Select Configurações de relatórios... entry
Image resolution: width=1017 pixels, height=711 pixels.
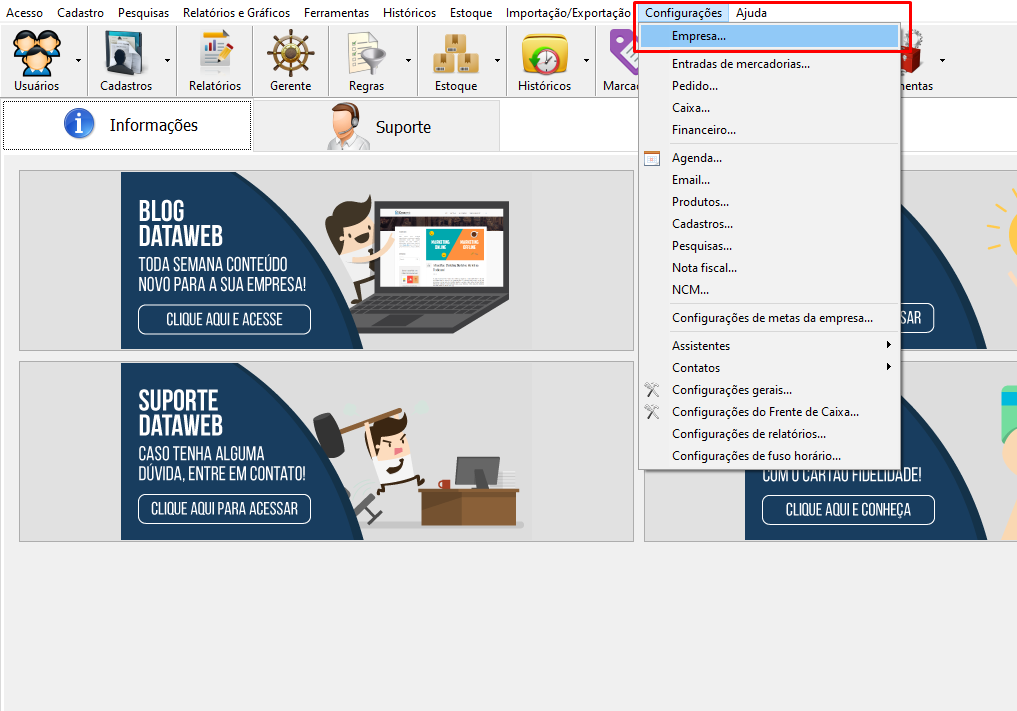coord(769,434)
